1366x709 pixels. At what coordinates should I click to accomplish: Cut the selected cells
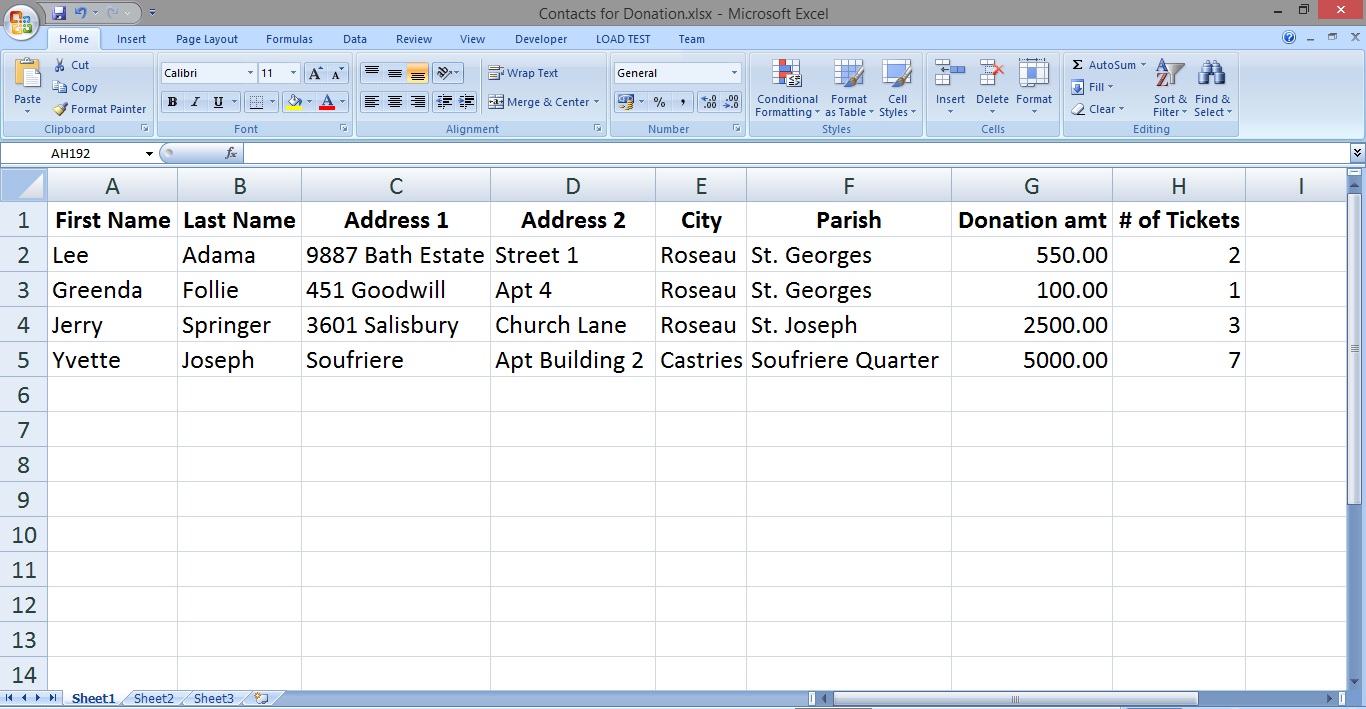click(x=71, y=65)
